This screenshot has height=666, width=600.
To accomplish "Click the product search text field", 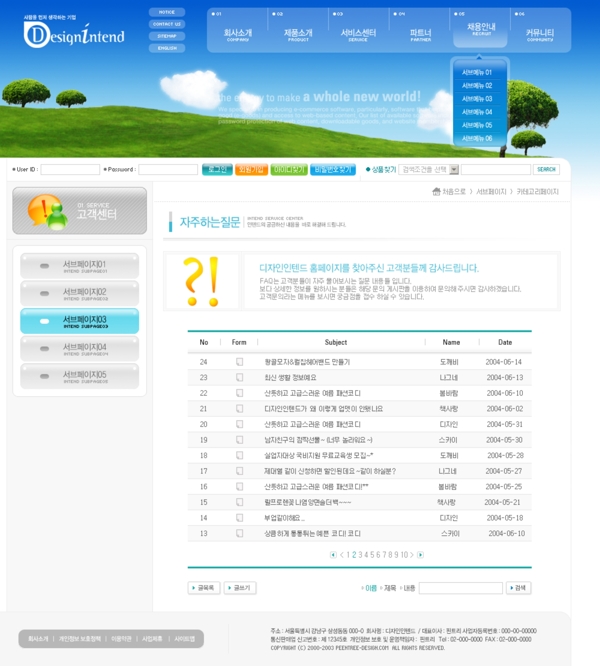I will (496, 169).
